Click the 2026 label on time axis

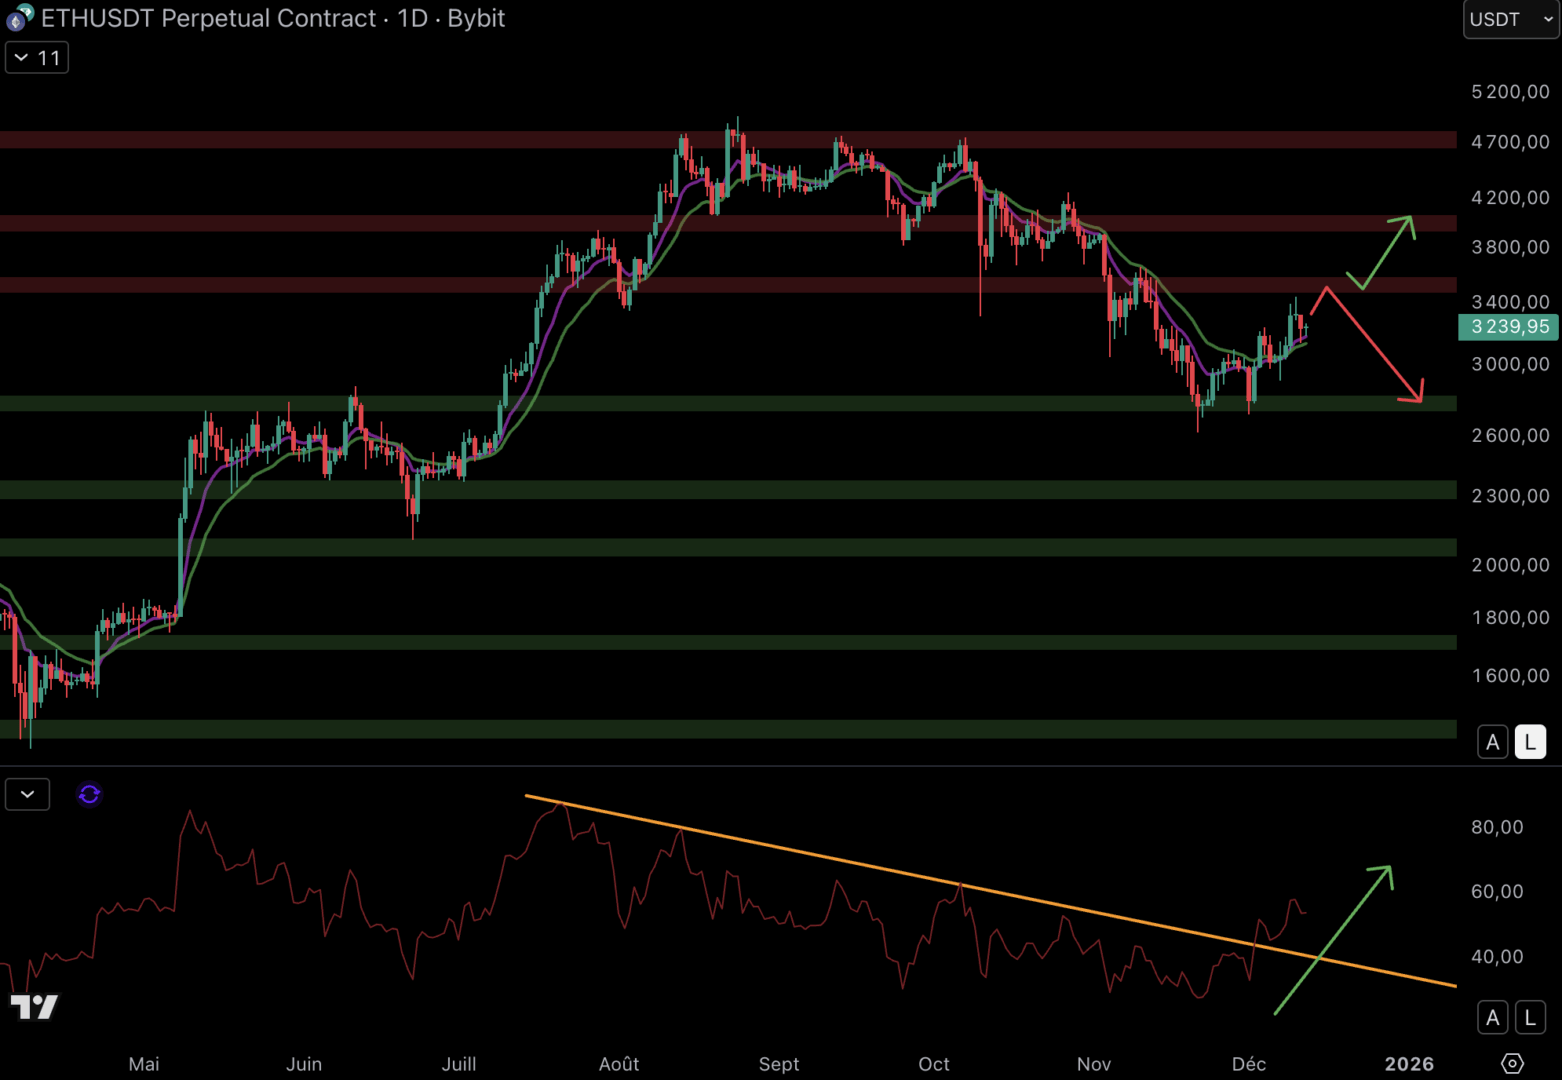point(1408,1064)
